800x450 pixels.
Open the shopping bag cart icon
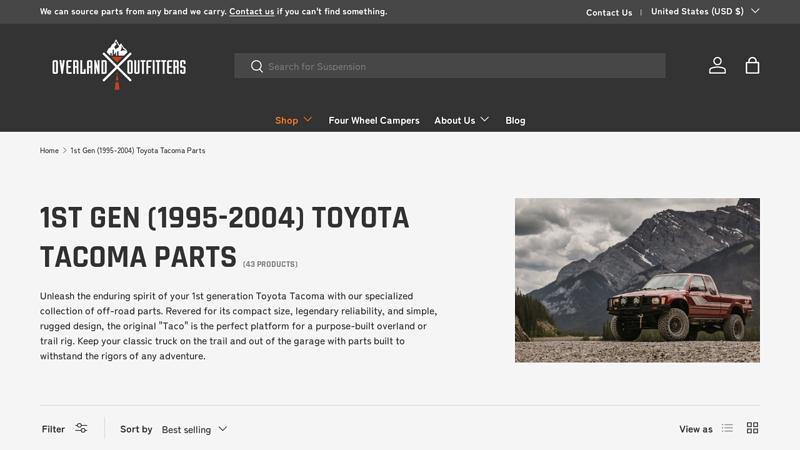pos(752,66)
